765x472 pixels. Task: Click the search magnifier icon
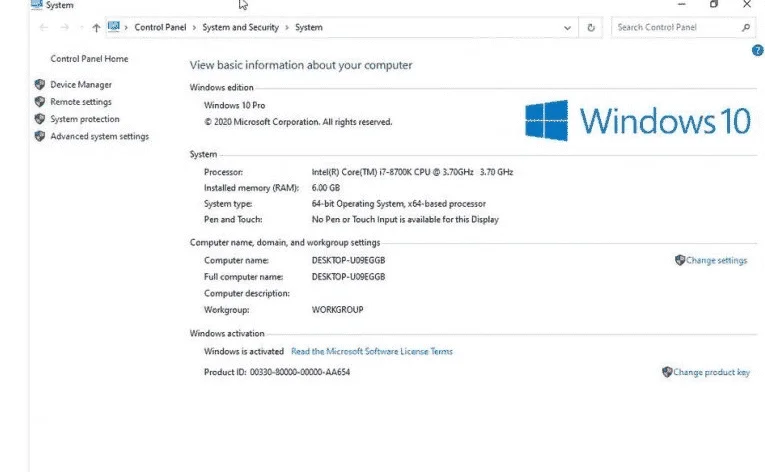point(745,28)
